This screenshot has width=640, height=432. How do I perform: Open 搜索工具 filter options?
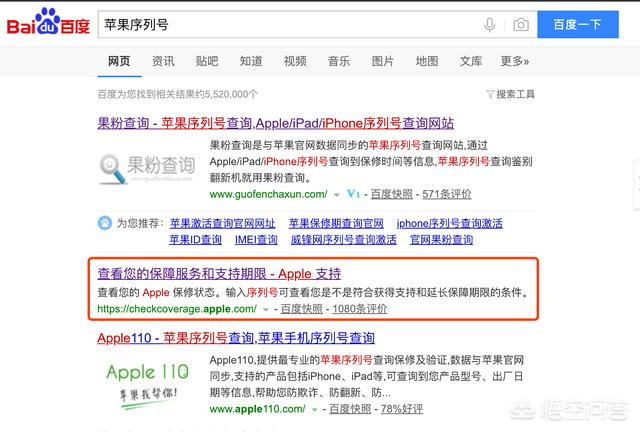coord(511,94)
